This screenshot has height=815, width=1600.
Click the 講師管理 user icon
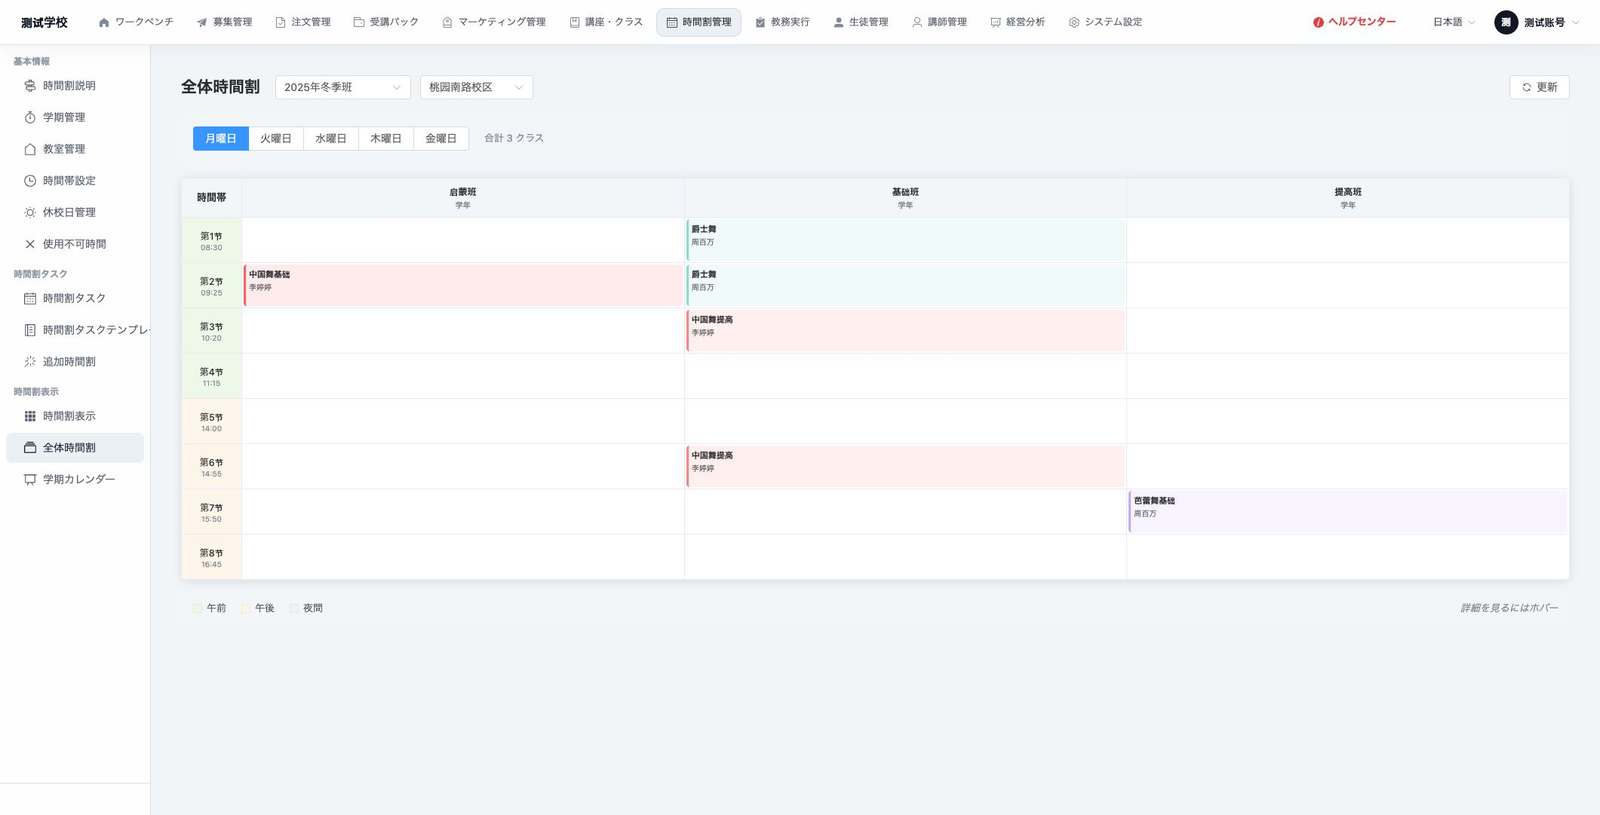917,22
